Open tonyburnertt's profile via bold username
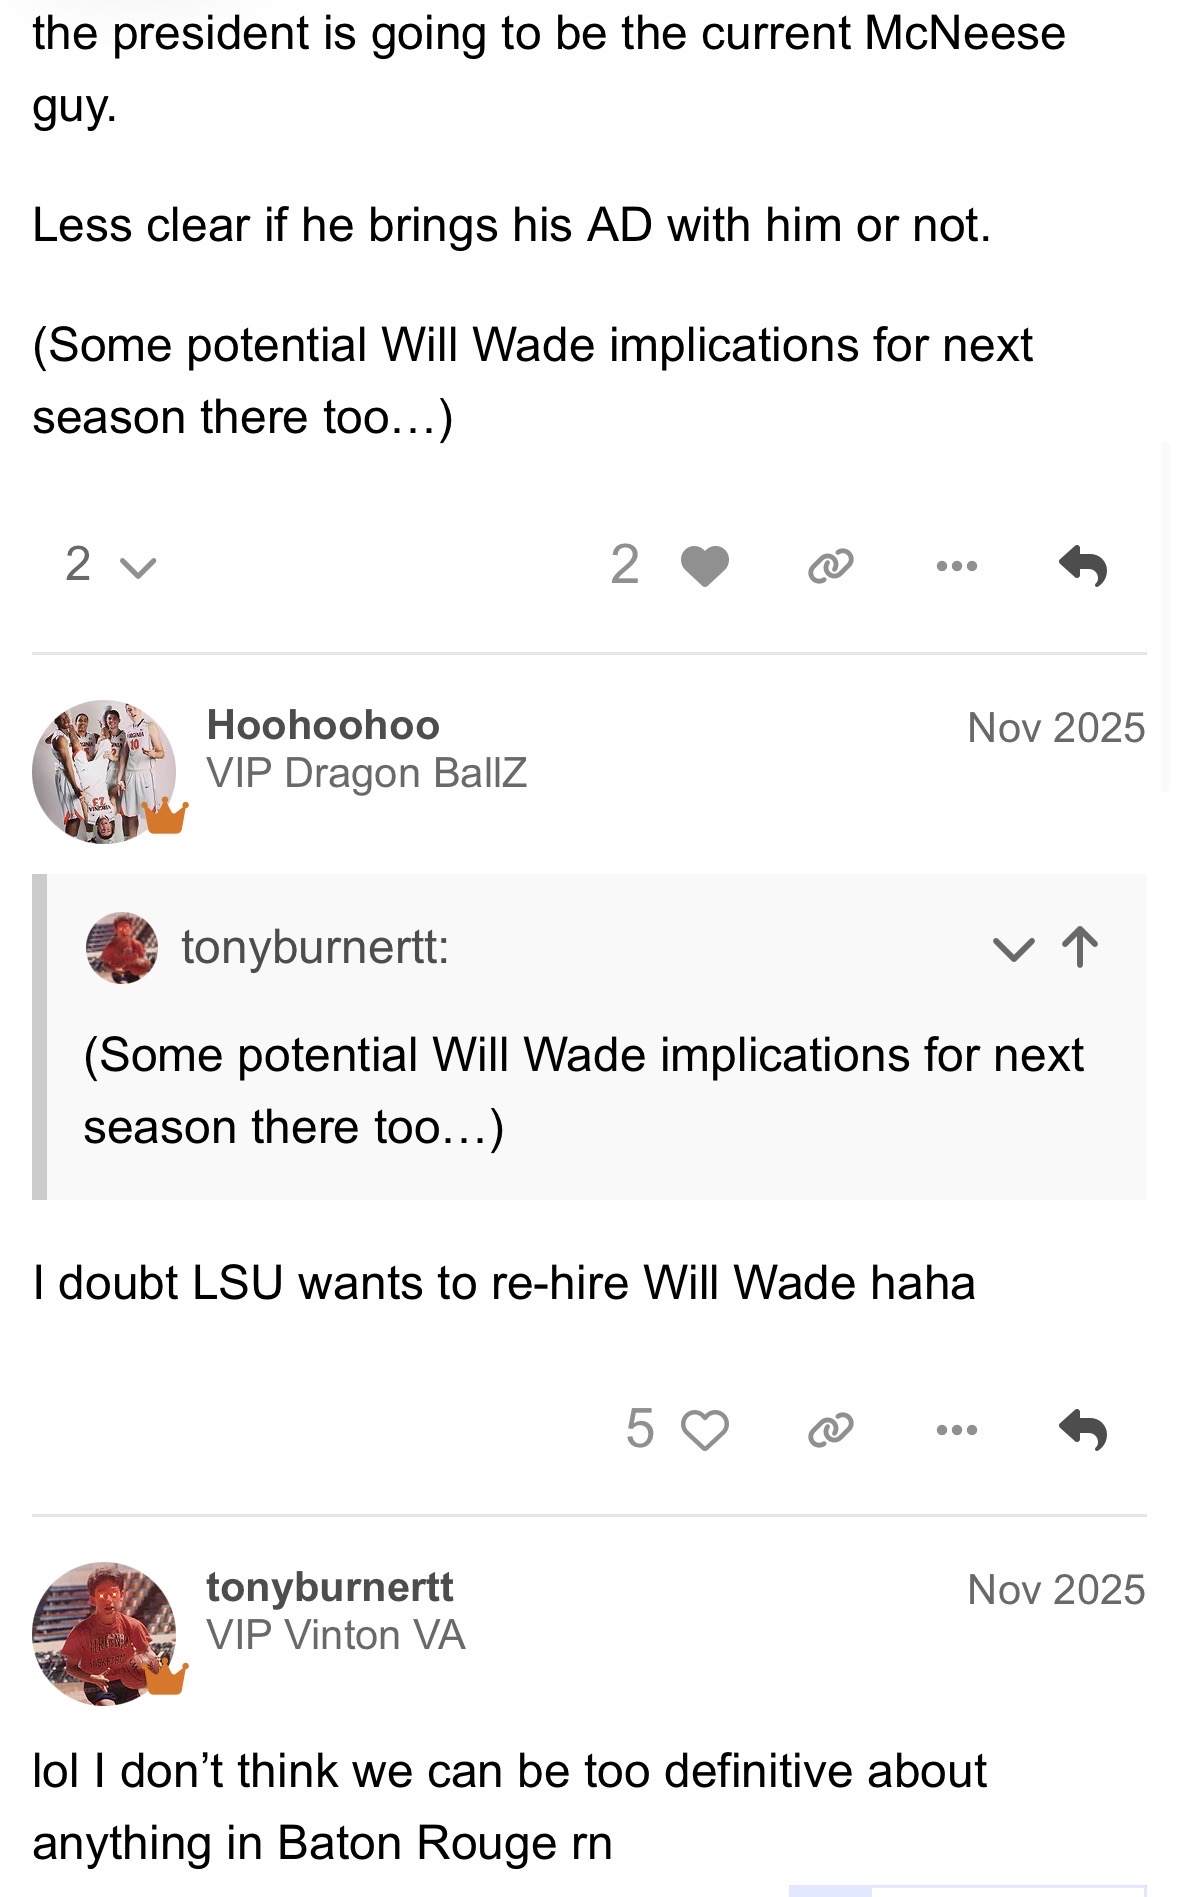 click(329, 1587)
